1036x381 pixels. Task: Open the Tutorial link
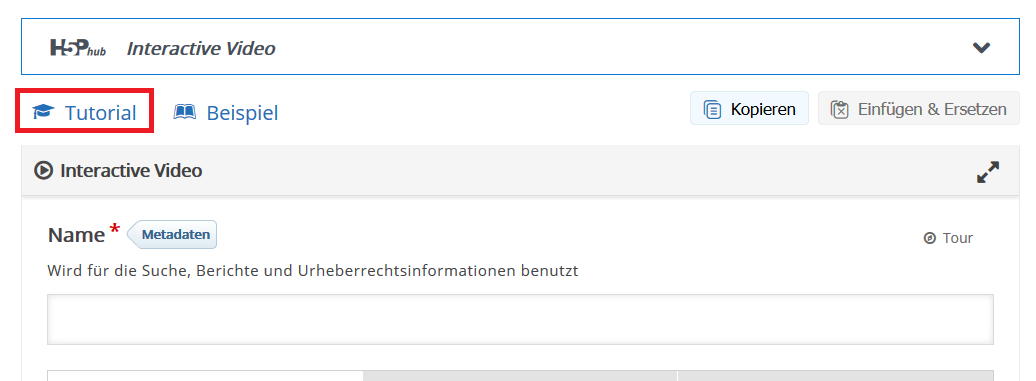click(x=85, y=112)
